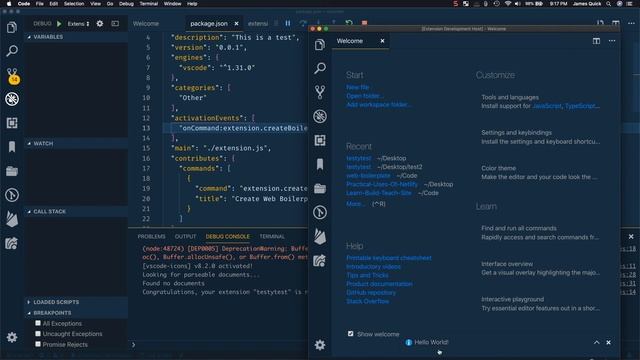This screenshot has height=360, width=640.
Task: Open Search in Extension Development Host window
Action: pos(320,68)
